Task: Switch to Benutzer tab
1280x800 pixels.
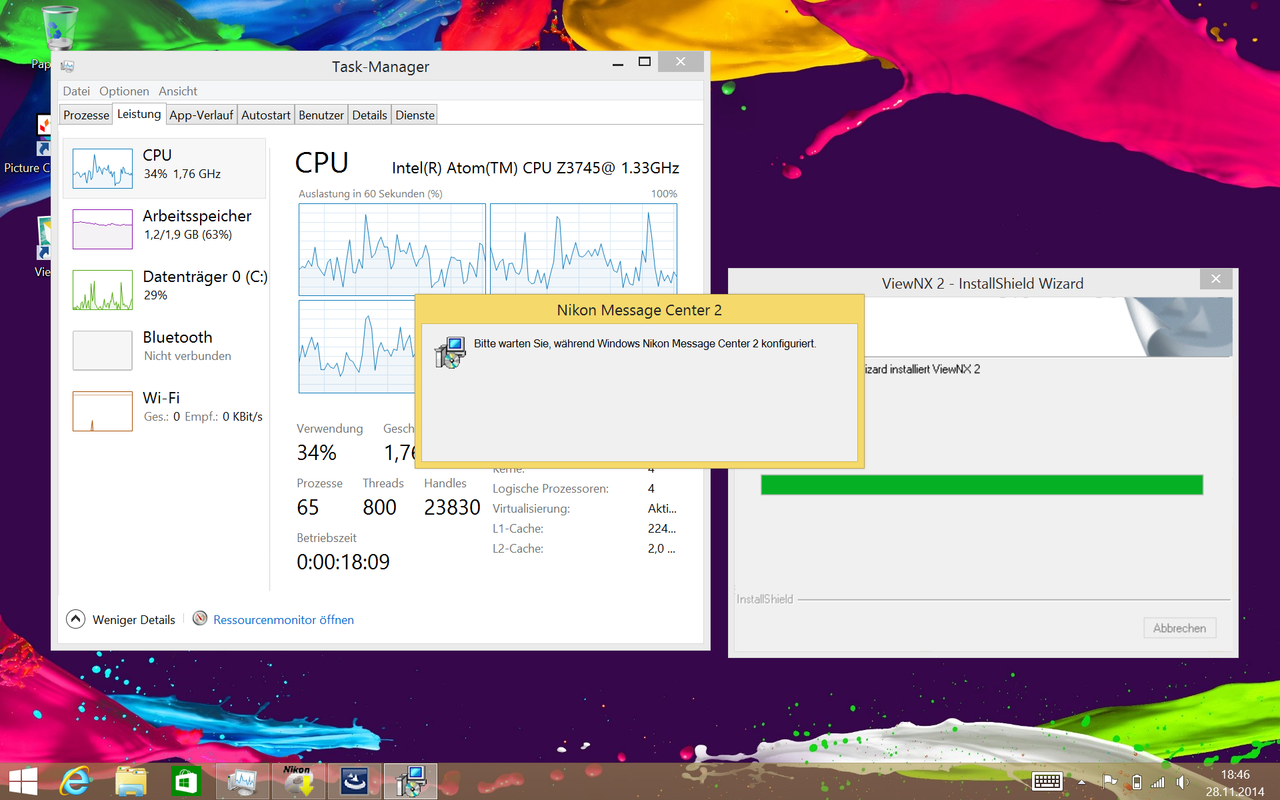Action: (321, 115)
